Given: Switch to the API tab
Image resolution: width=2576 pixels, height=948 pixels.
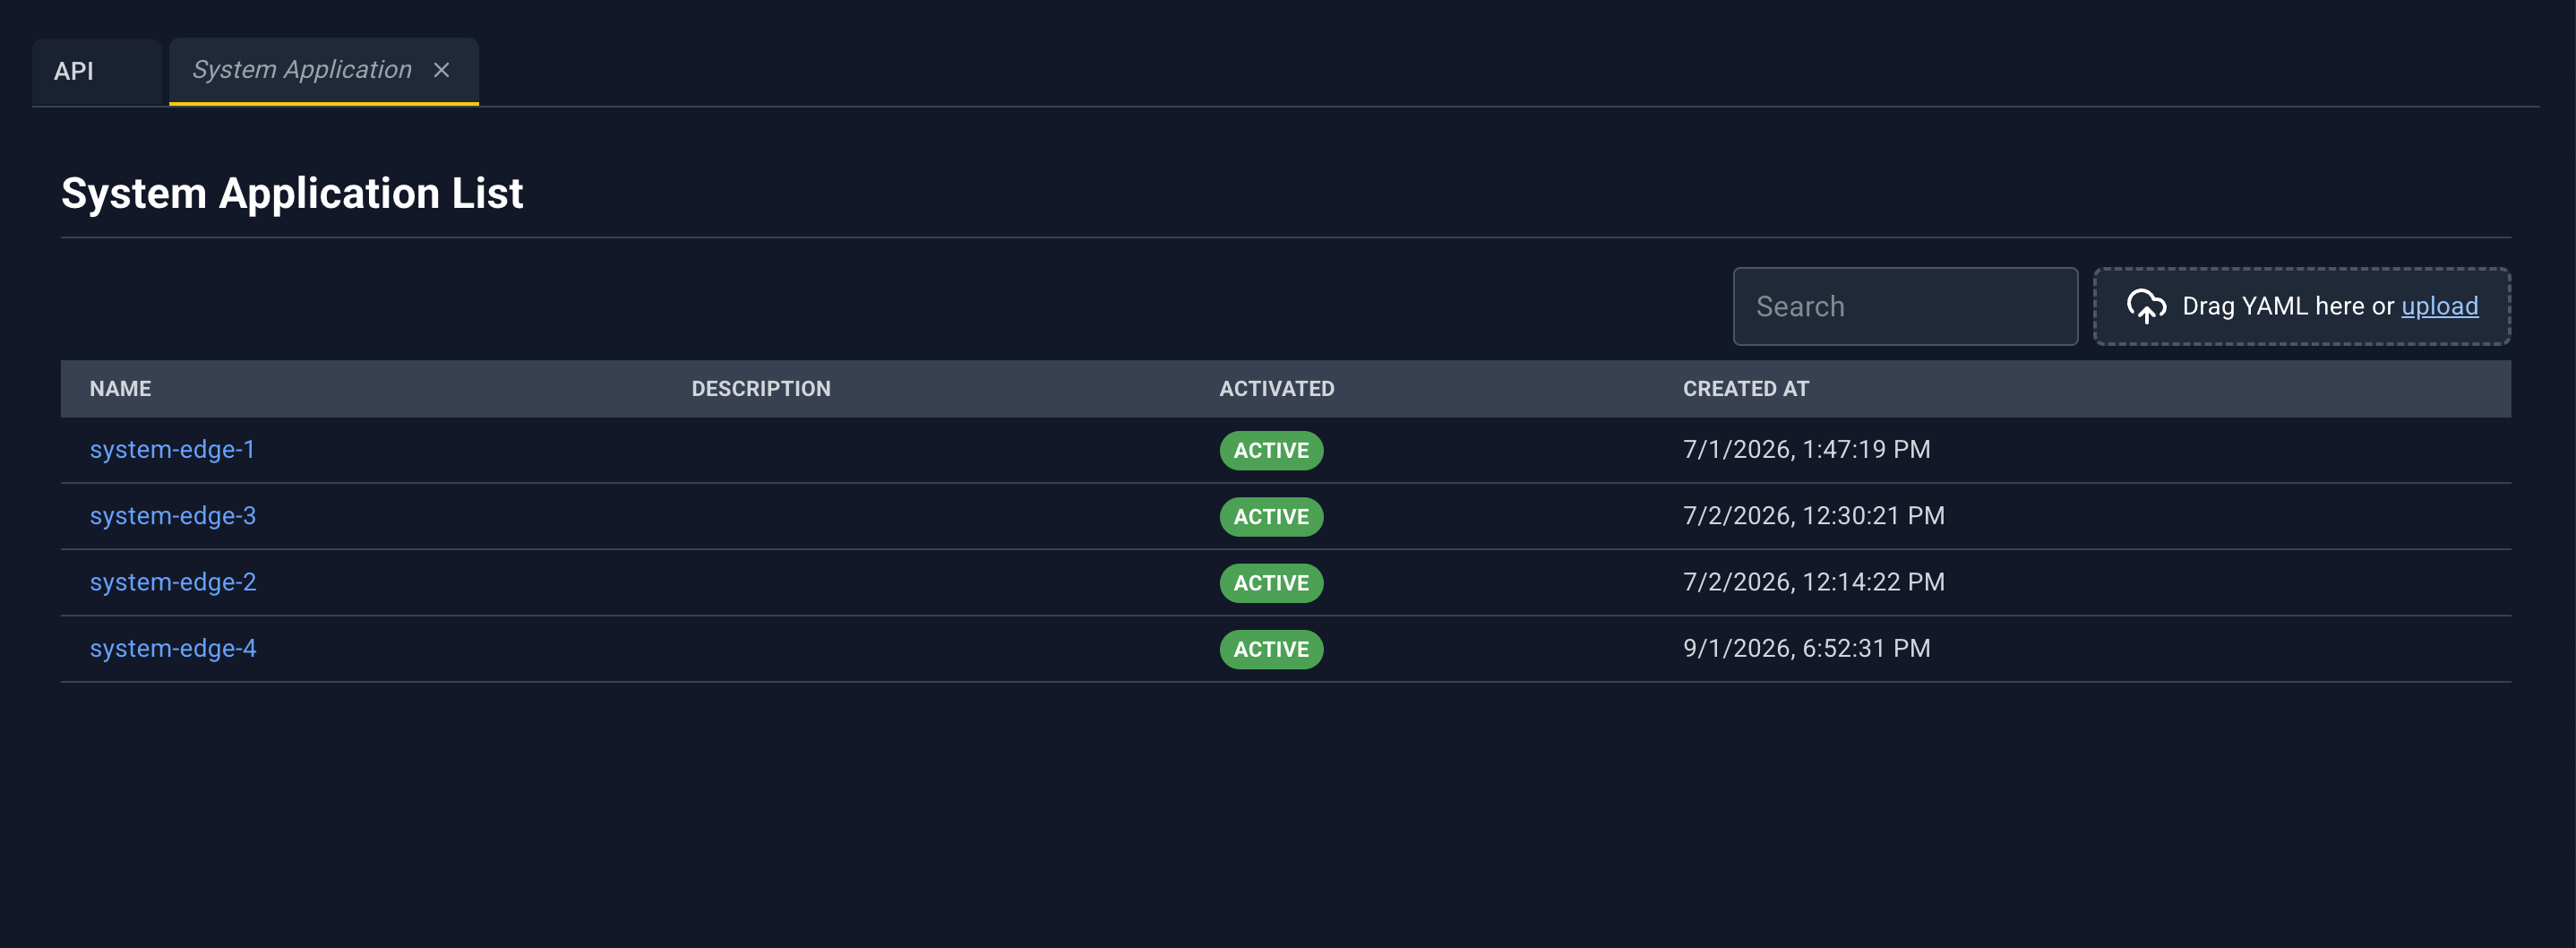Looking at the screenshot, I should coord(74,71).
